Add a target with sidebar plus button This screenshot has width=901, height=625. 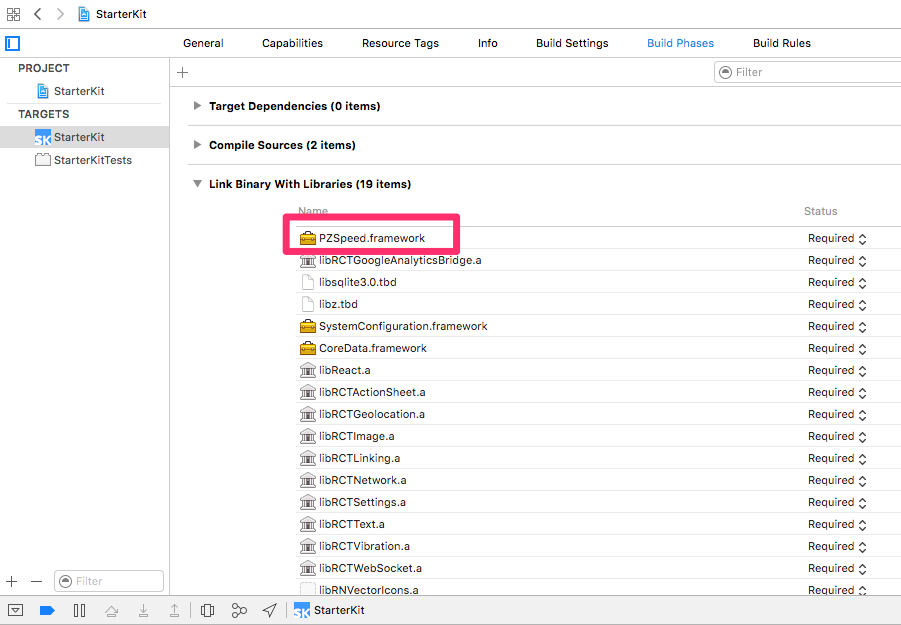pos(11,581)
